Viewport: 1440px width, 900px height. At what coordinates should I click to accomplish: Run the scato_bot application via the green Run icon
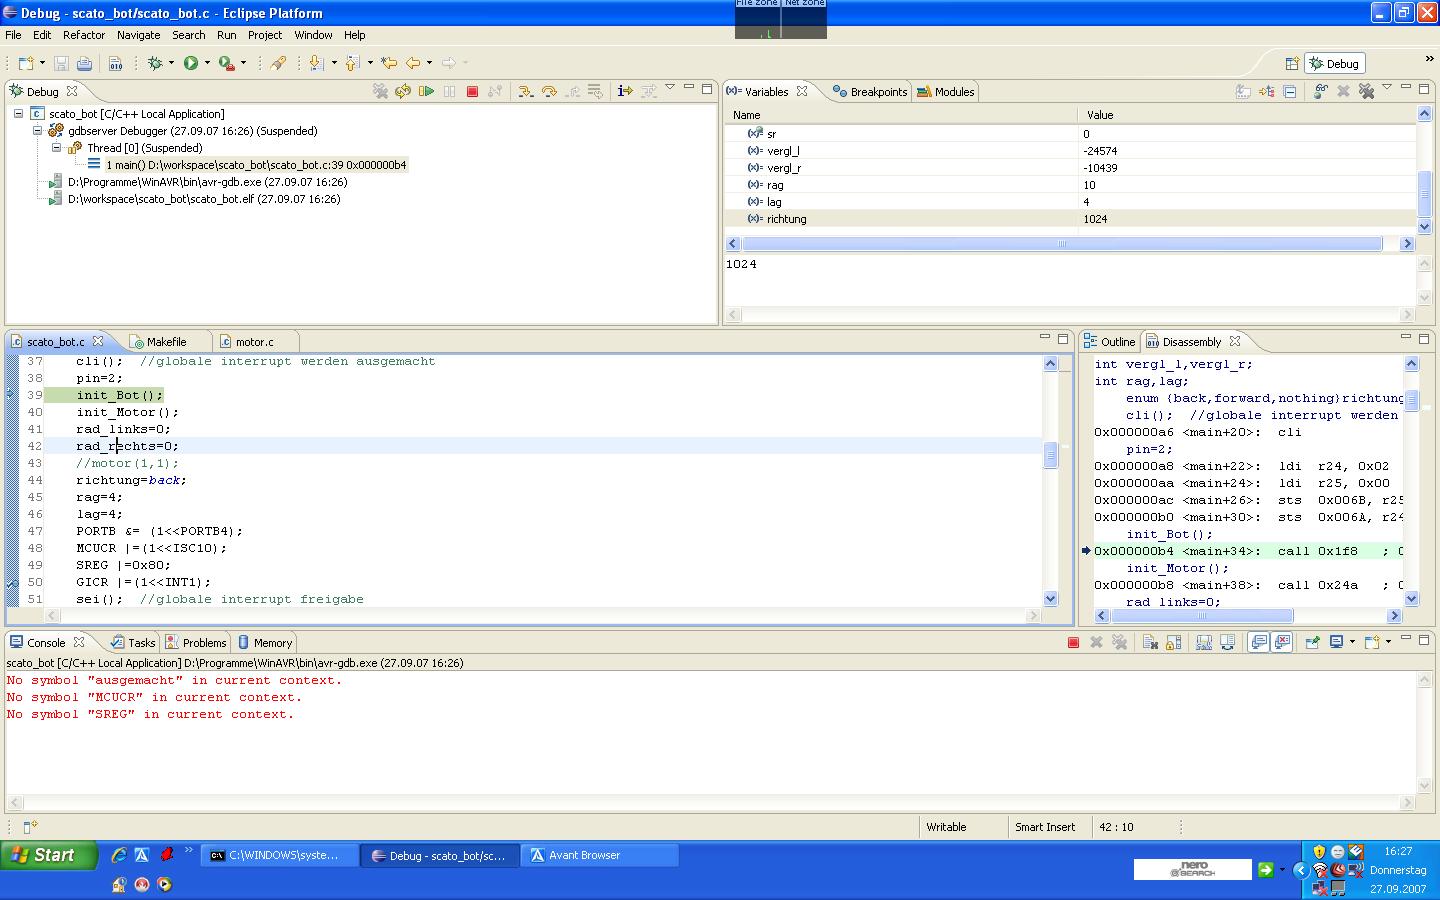click(x=191, y=63)
